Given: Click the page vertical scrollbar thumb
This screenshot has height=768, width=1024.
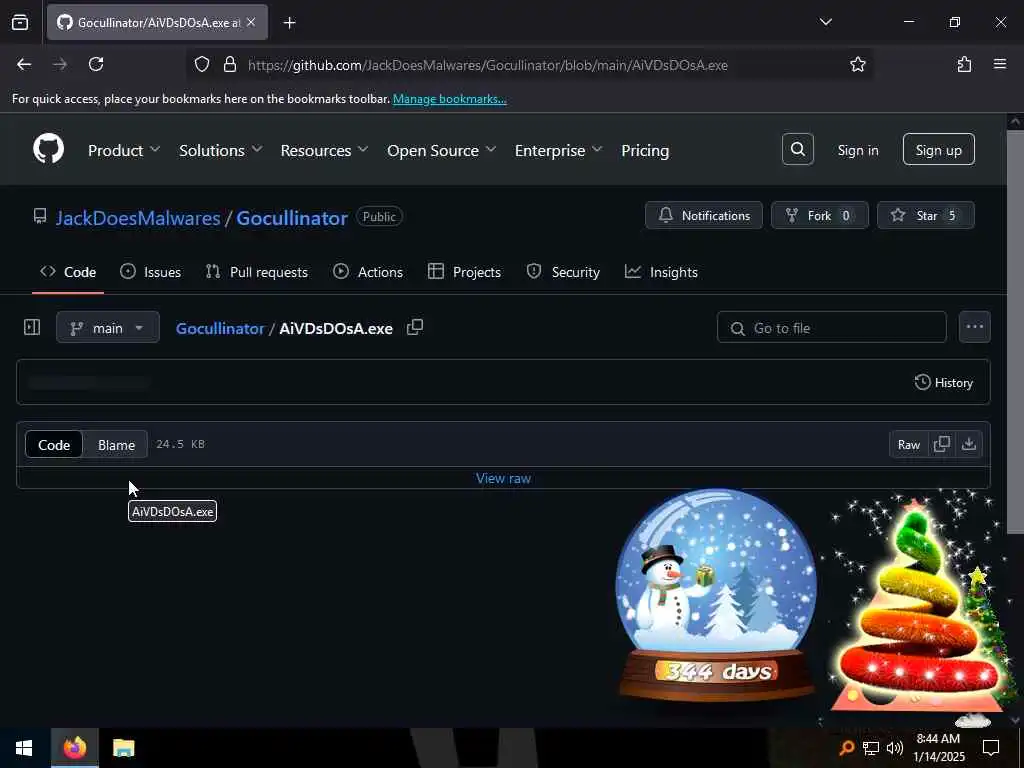Looking at the screenshot, I should [x=1014, y=332].
